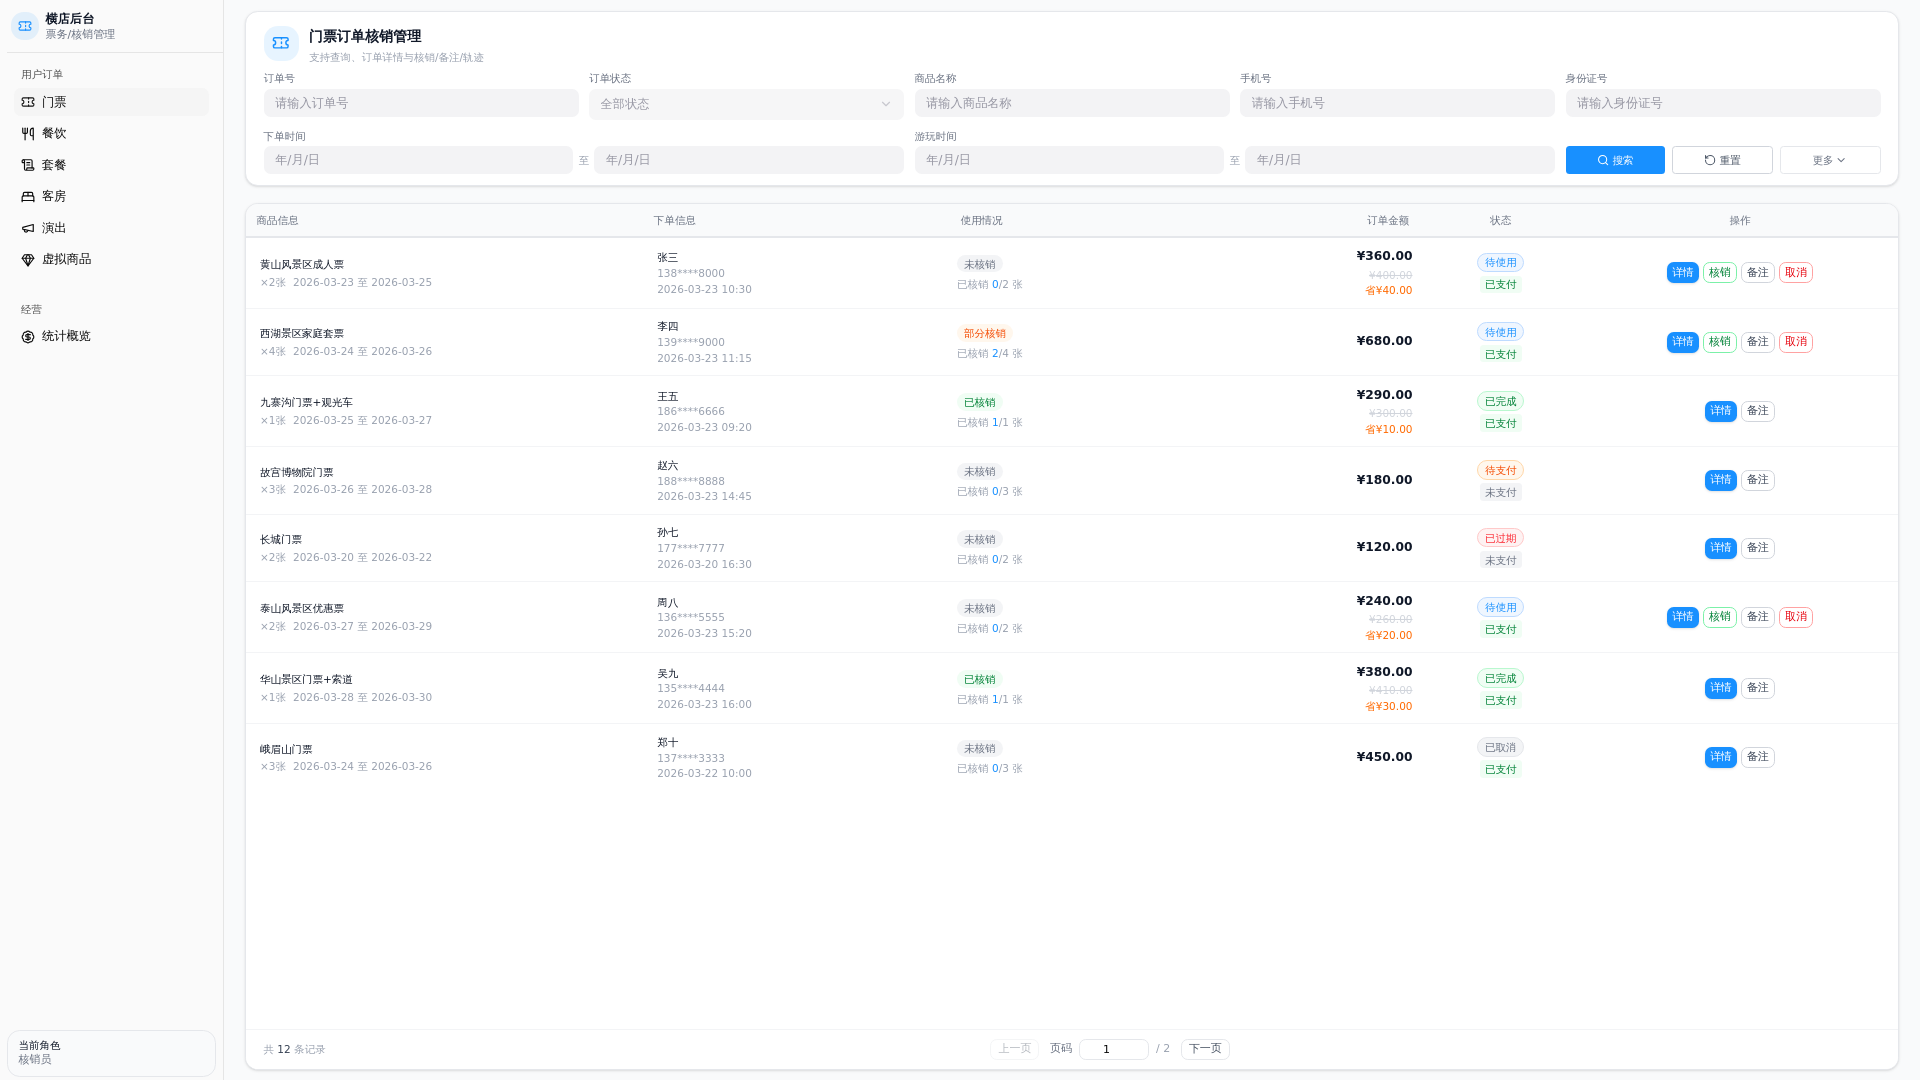Viewport: 1920px width, 1080px height.
Task: Expand the 更多 filter options
Action: 1830,160
